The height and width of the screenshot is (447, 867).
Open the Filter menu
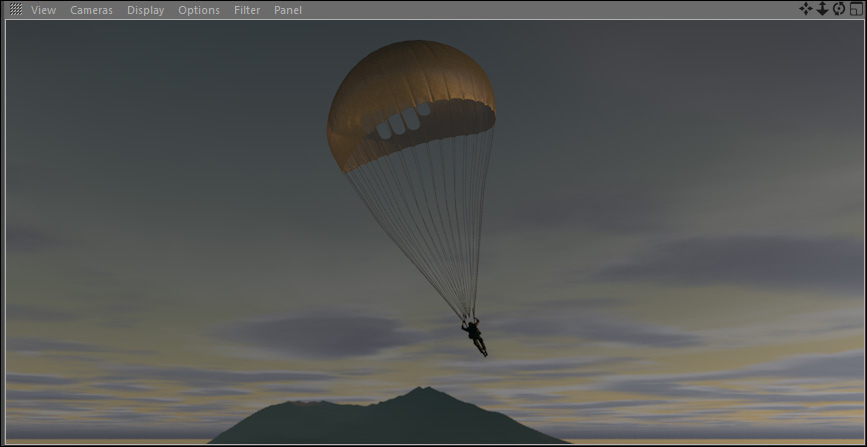[247, 10]
